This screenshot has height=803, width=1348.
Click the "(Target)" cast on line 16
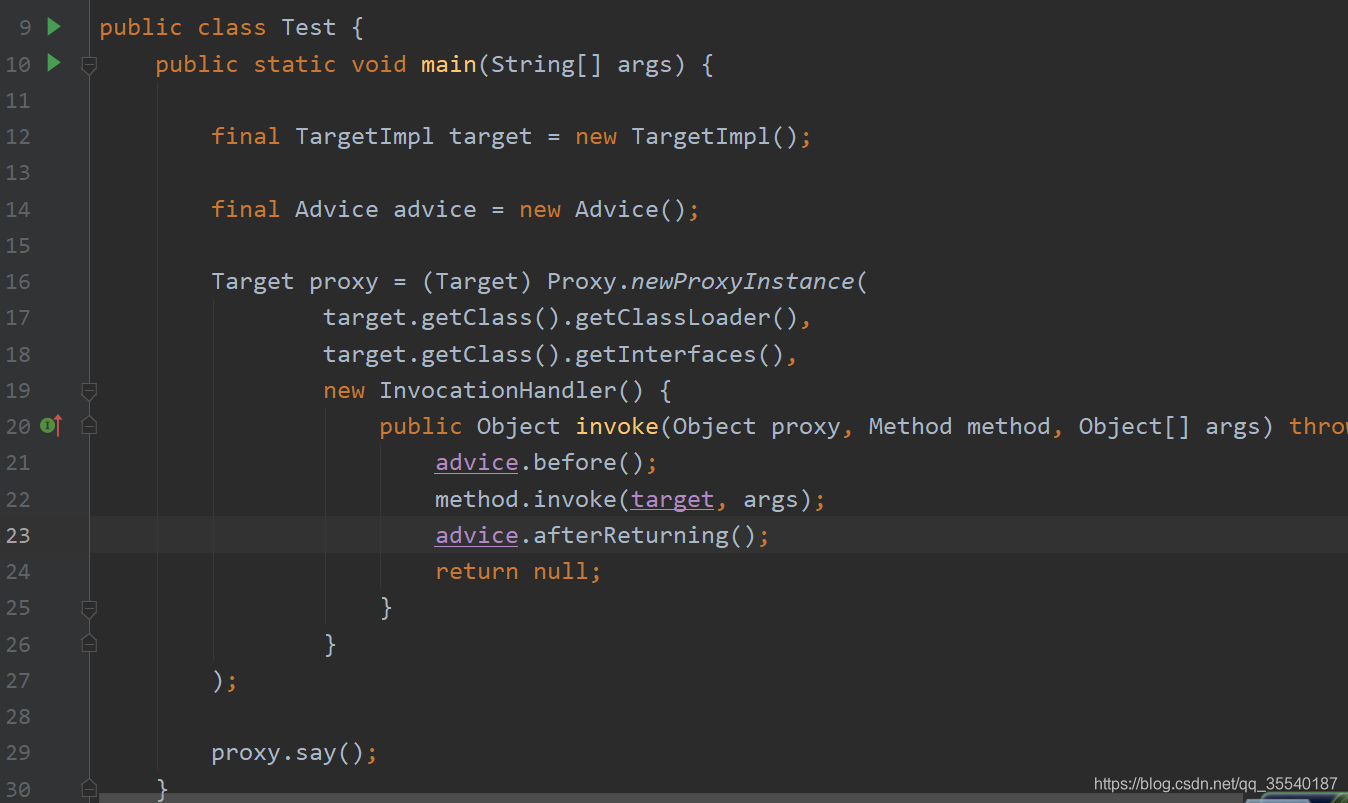[477, 282]
